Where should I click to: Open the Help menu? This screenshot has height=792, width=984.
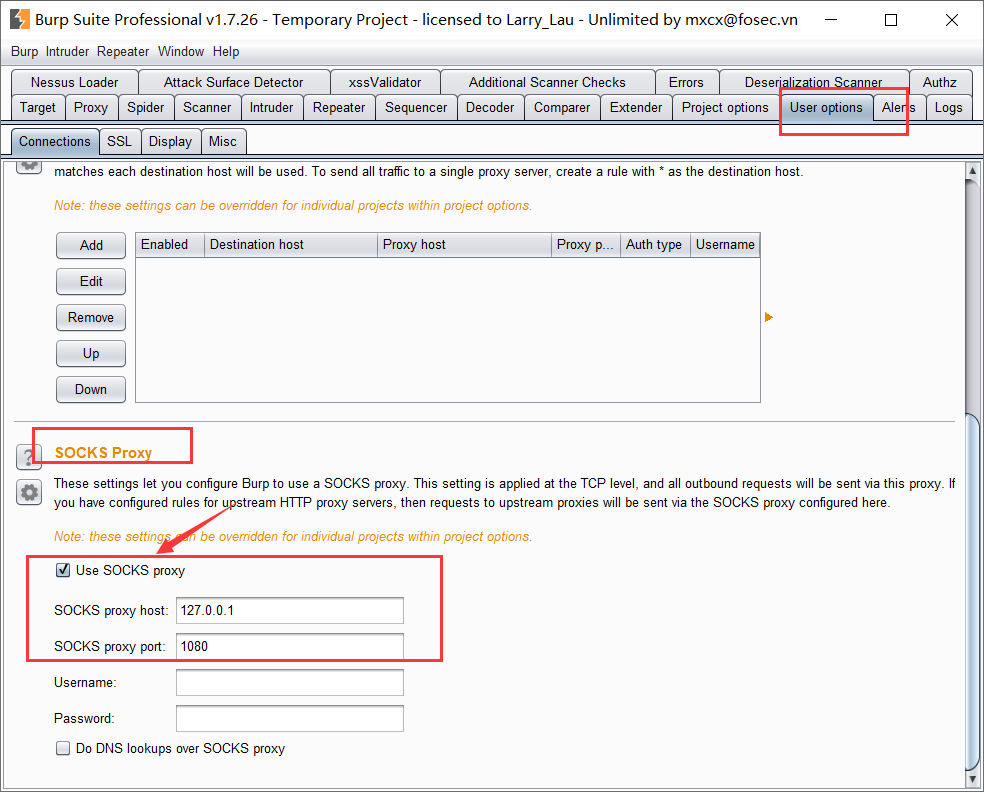226,51
